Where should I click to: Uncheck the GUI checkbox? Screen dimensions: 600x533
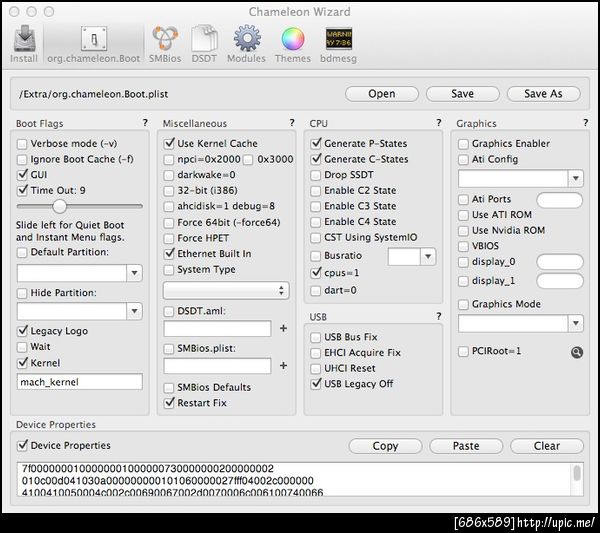tap(23, 175)
